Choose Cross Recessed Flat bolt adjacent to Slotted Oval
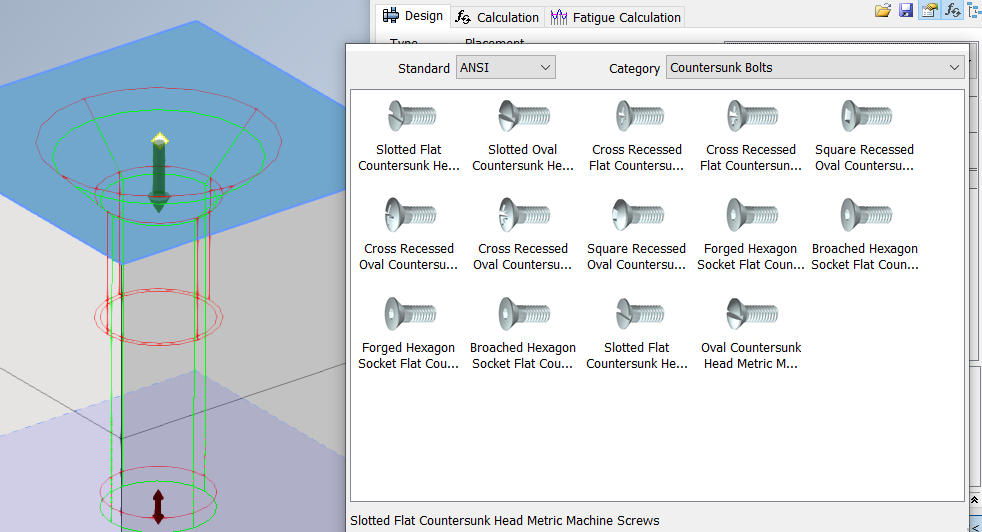This screenshot has width=982, height=532. [637, 135]
